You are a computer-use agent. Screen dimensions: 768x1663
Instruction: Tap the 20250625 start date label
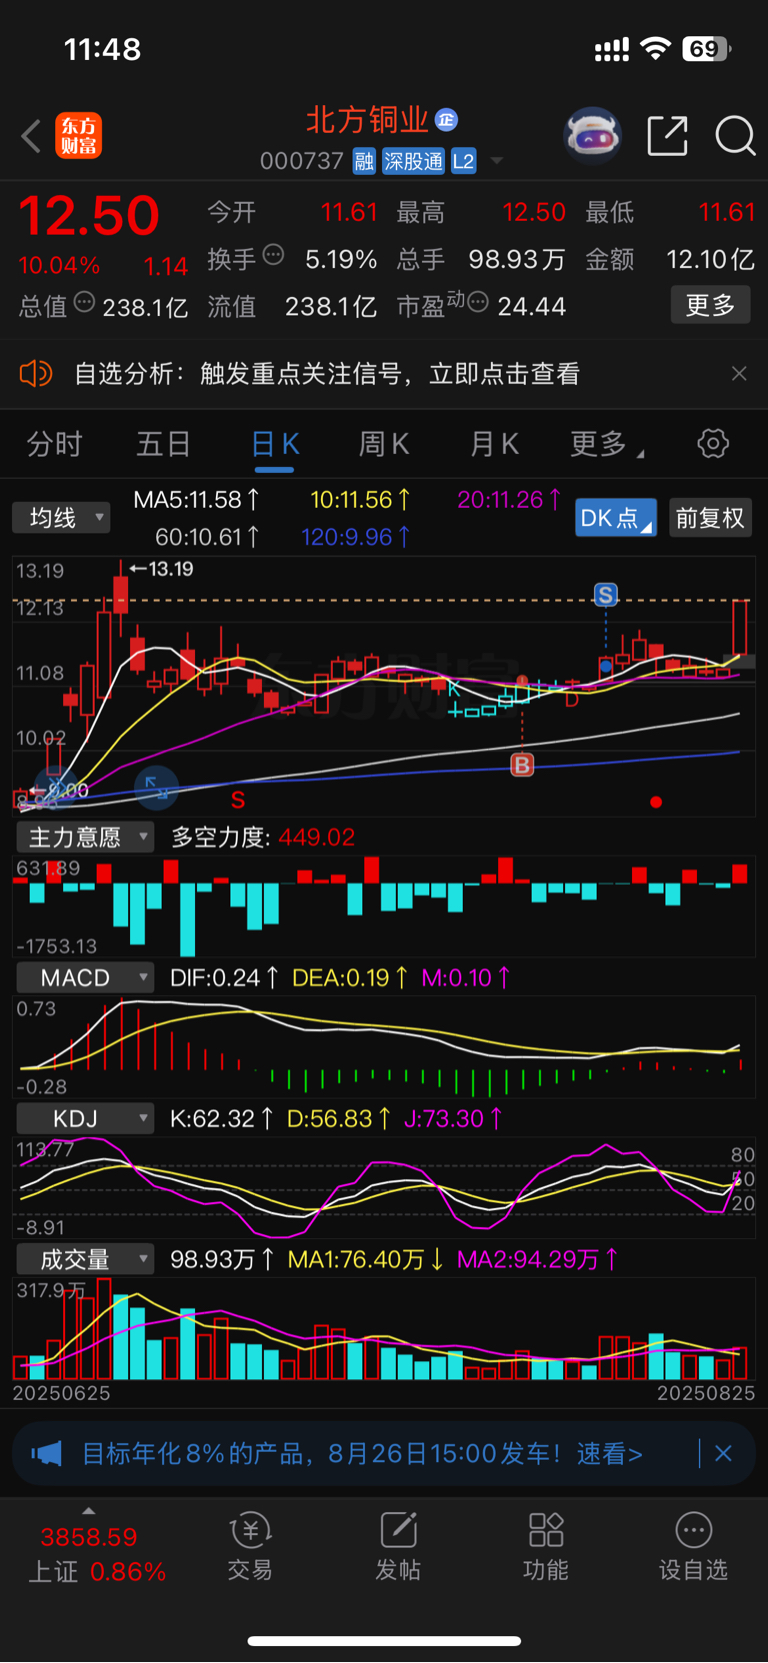click(x=61, y=1393)
